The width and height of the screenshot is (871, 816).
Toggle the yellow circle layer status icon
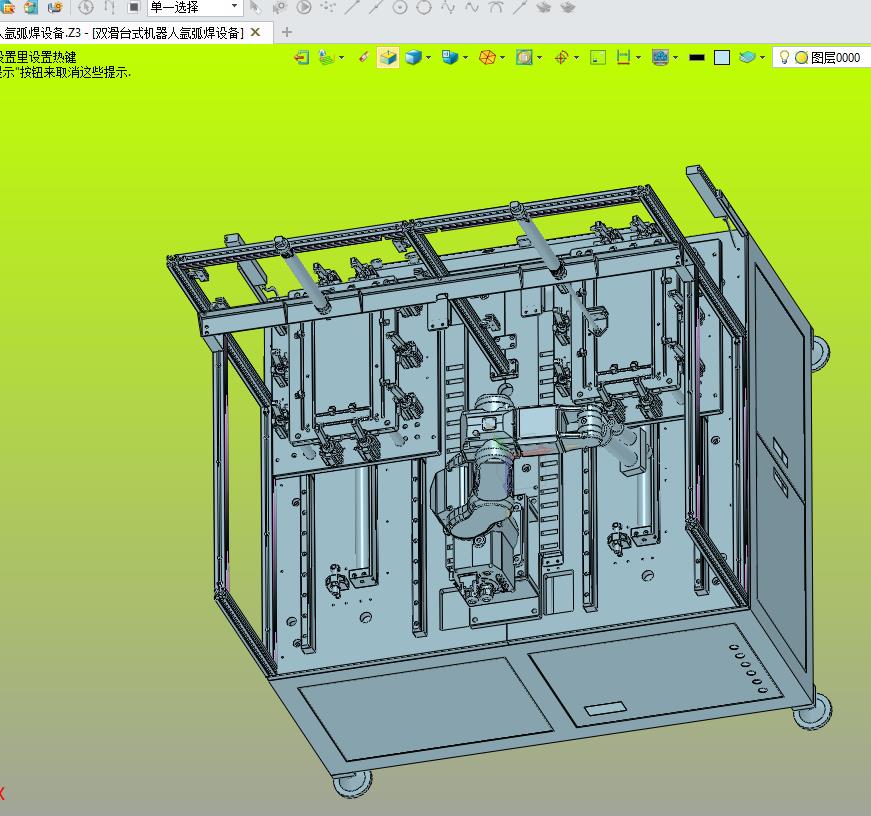pos(801,58)
